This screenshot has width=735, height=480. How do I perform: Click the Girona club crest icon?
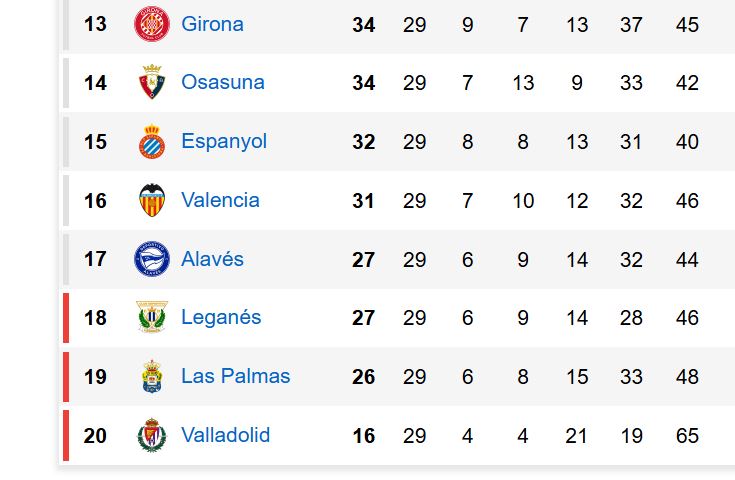tap(152, 24)
